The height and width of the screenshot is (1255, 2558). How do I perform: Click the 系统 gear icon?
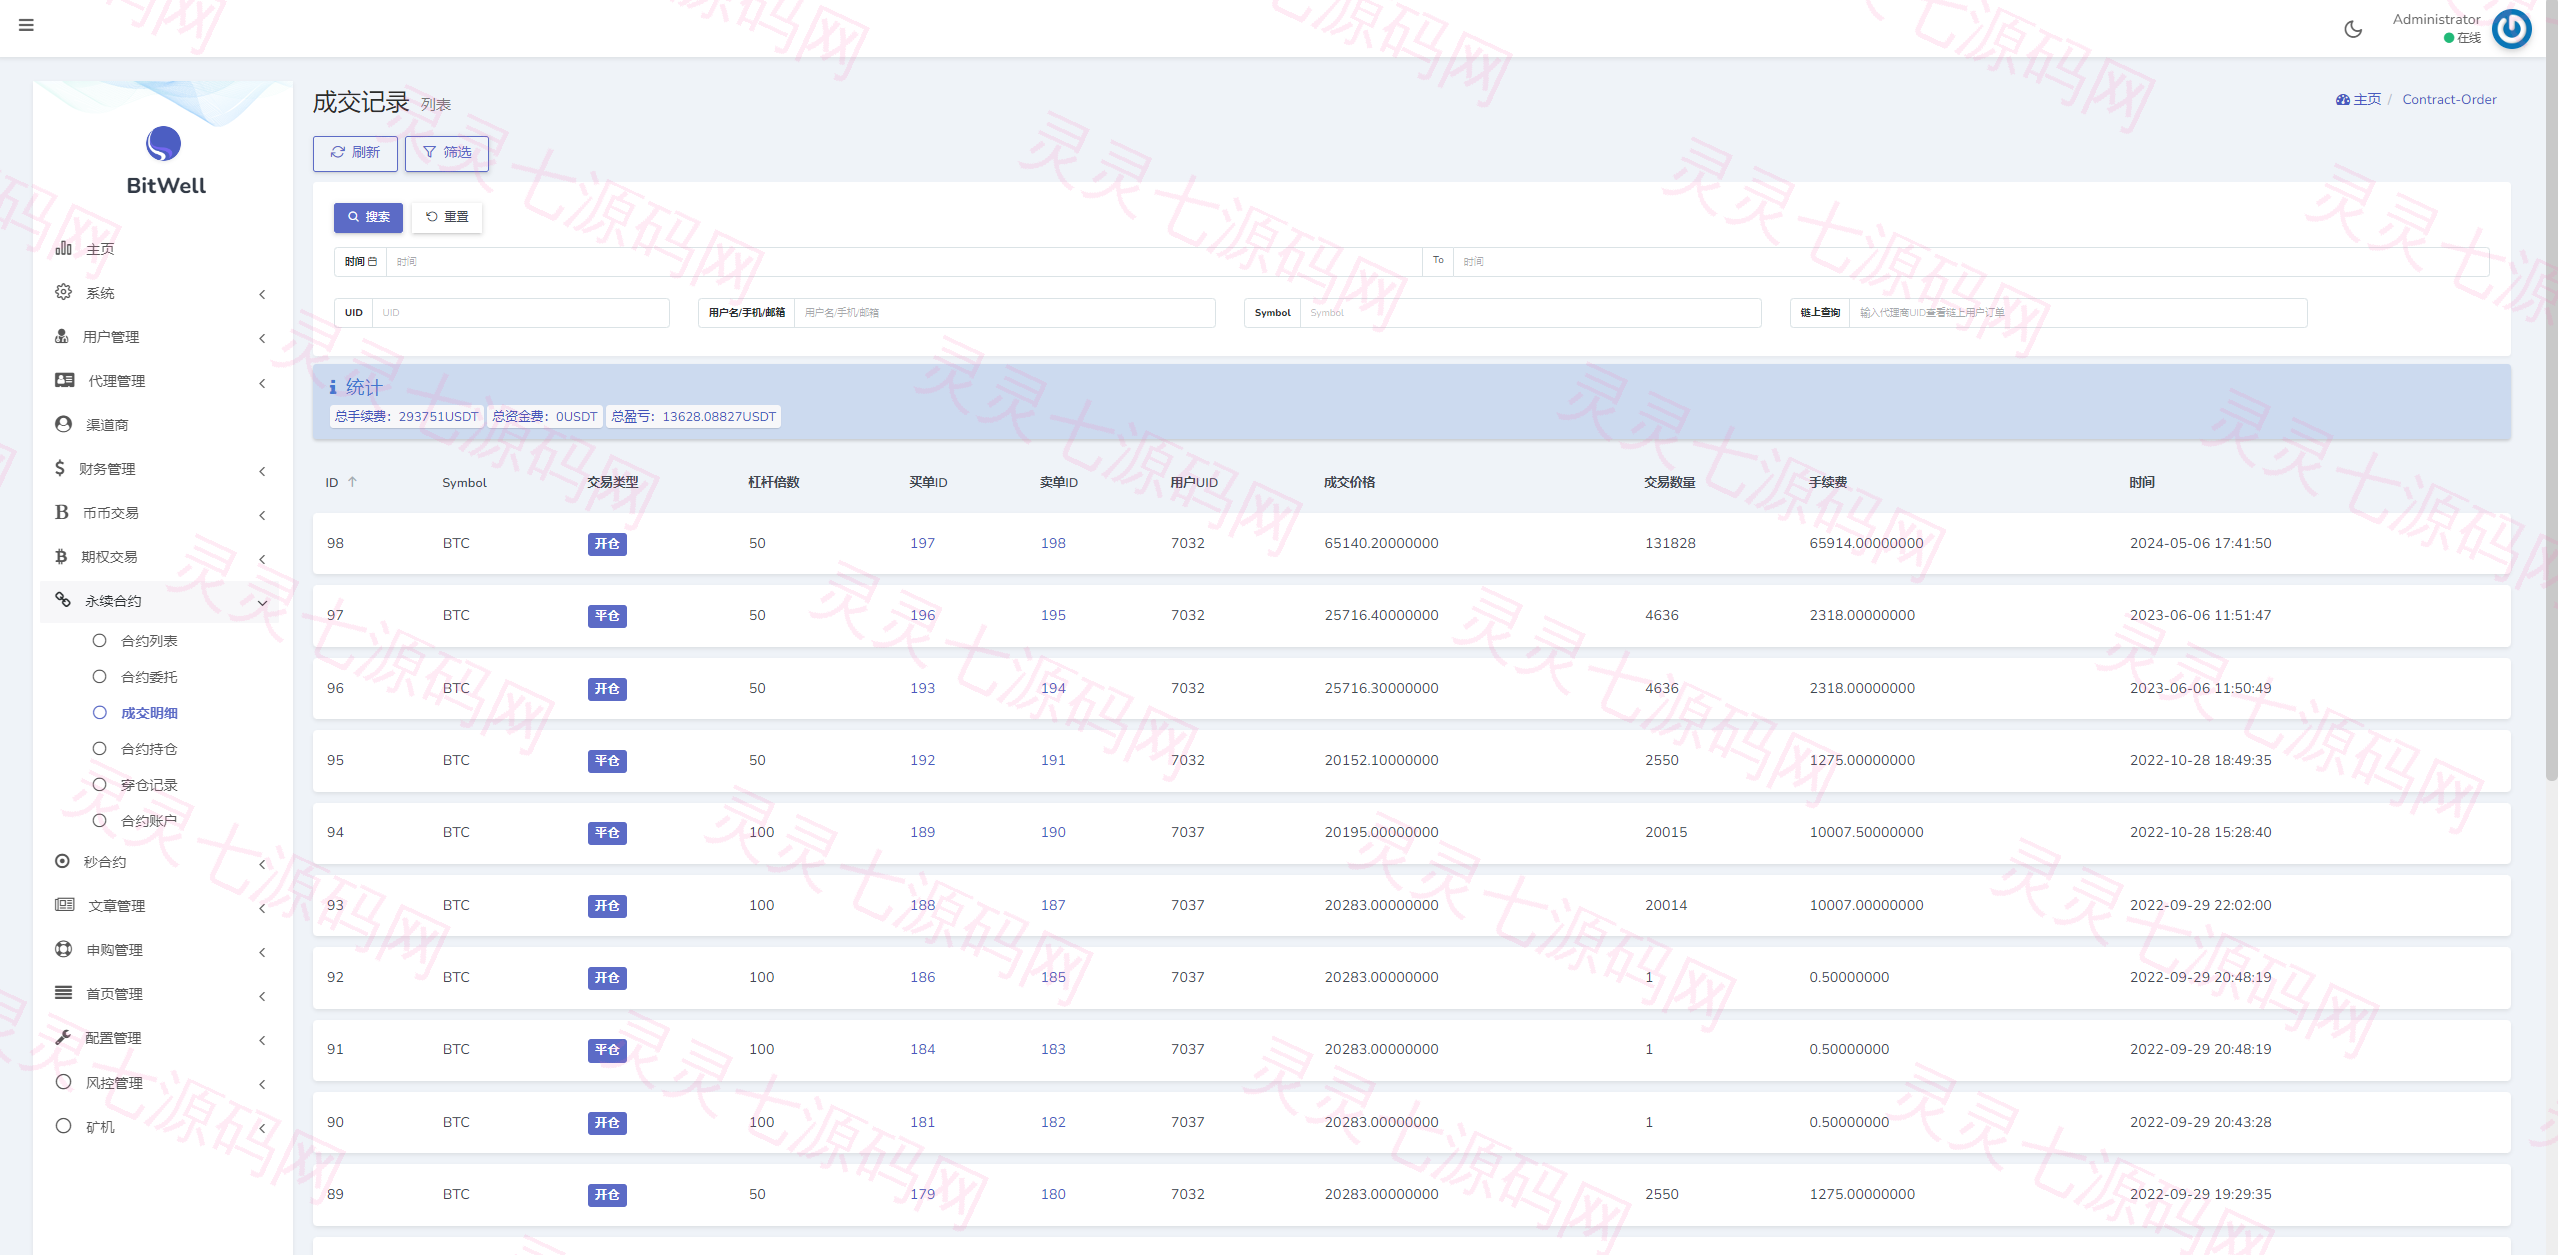point(63,292)
